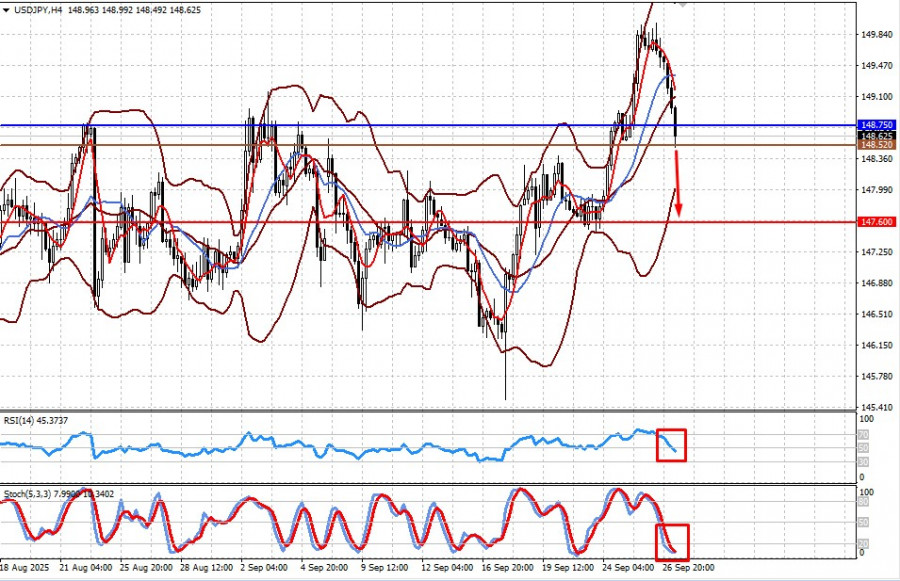Open the chart menu triangle beside USDJPY,H4
The height and width of the screenshot is (581, 900).
[x=6, y=10]
